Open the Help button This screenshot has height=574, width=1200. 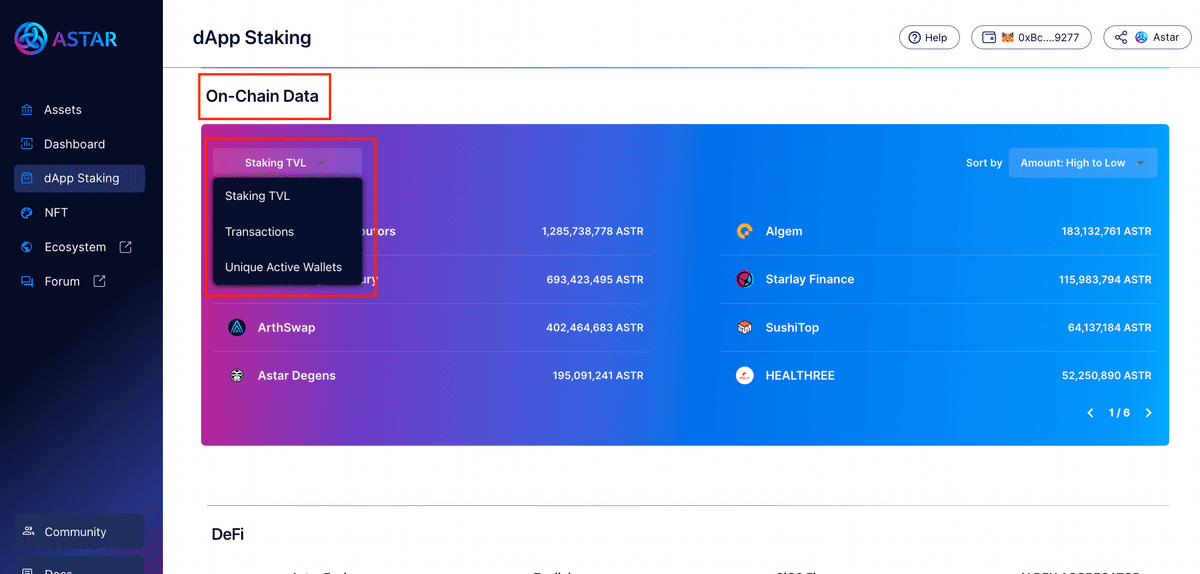click(929, 37)
